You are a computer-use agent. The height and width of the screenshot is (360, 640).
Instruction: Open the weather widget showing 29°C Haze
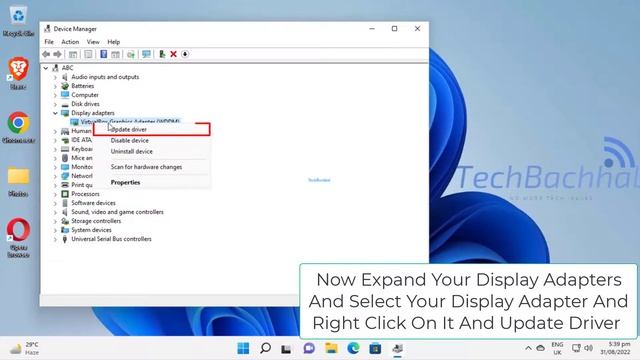(24, 348)
